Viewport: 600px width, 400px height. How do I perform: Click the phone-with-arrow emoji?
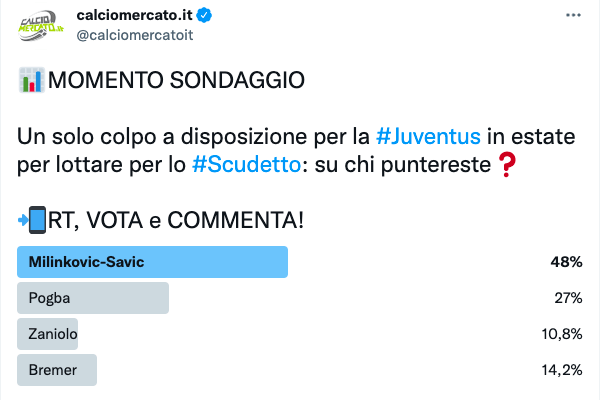tap(31, 218)
